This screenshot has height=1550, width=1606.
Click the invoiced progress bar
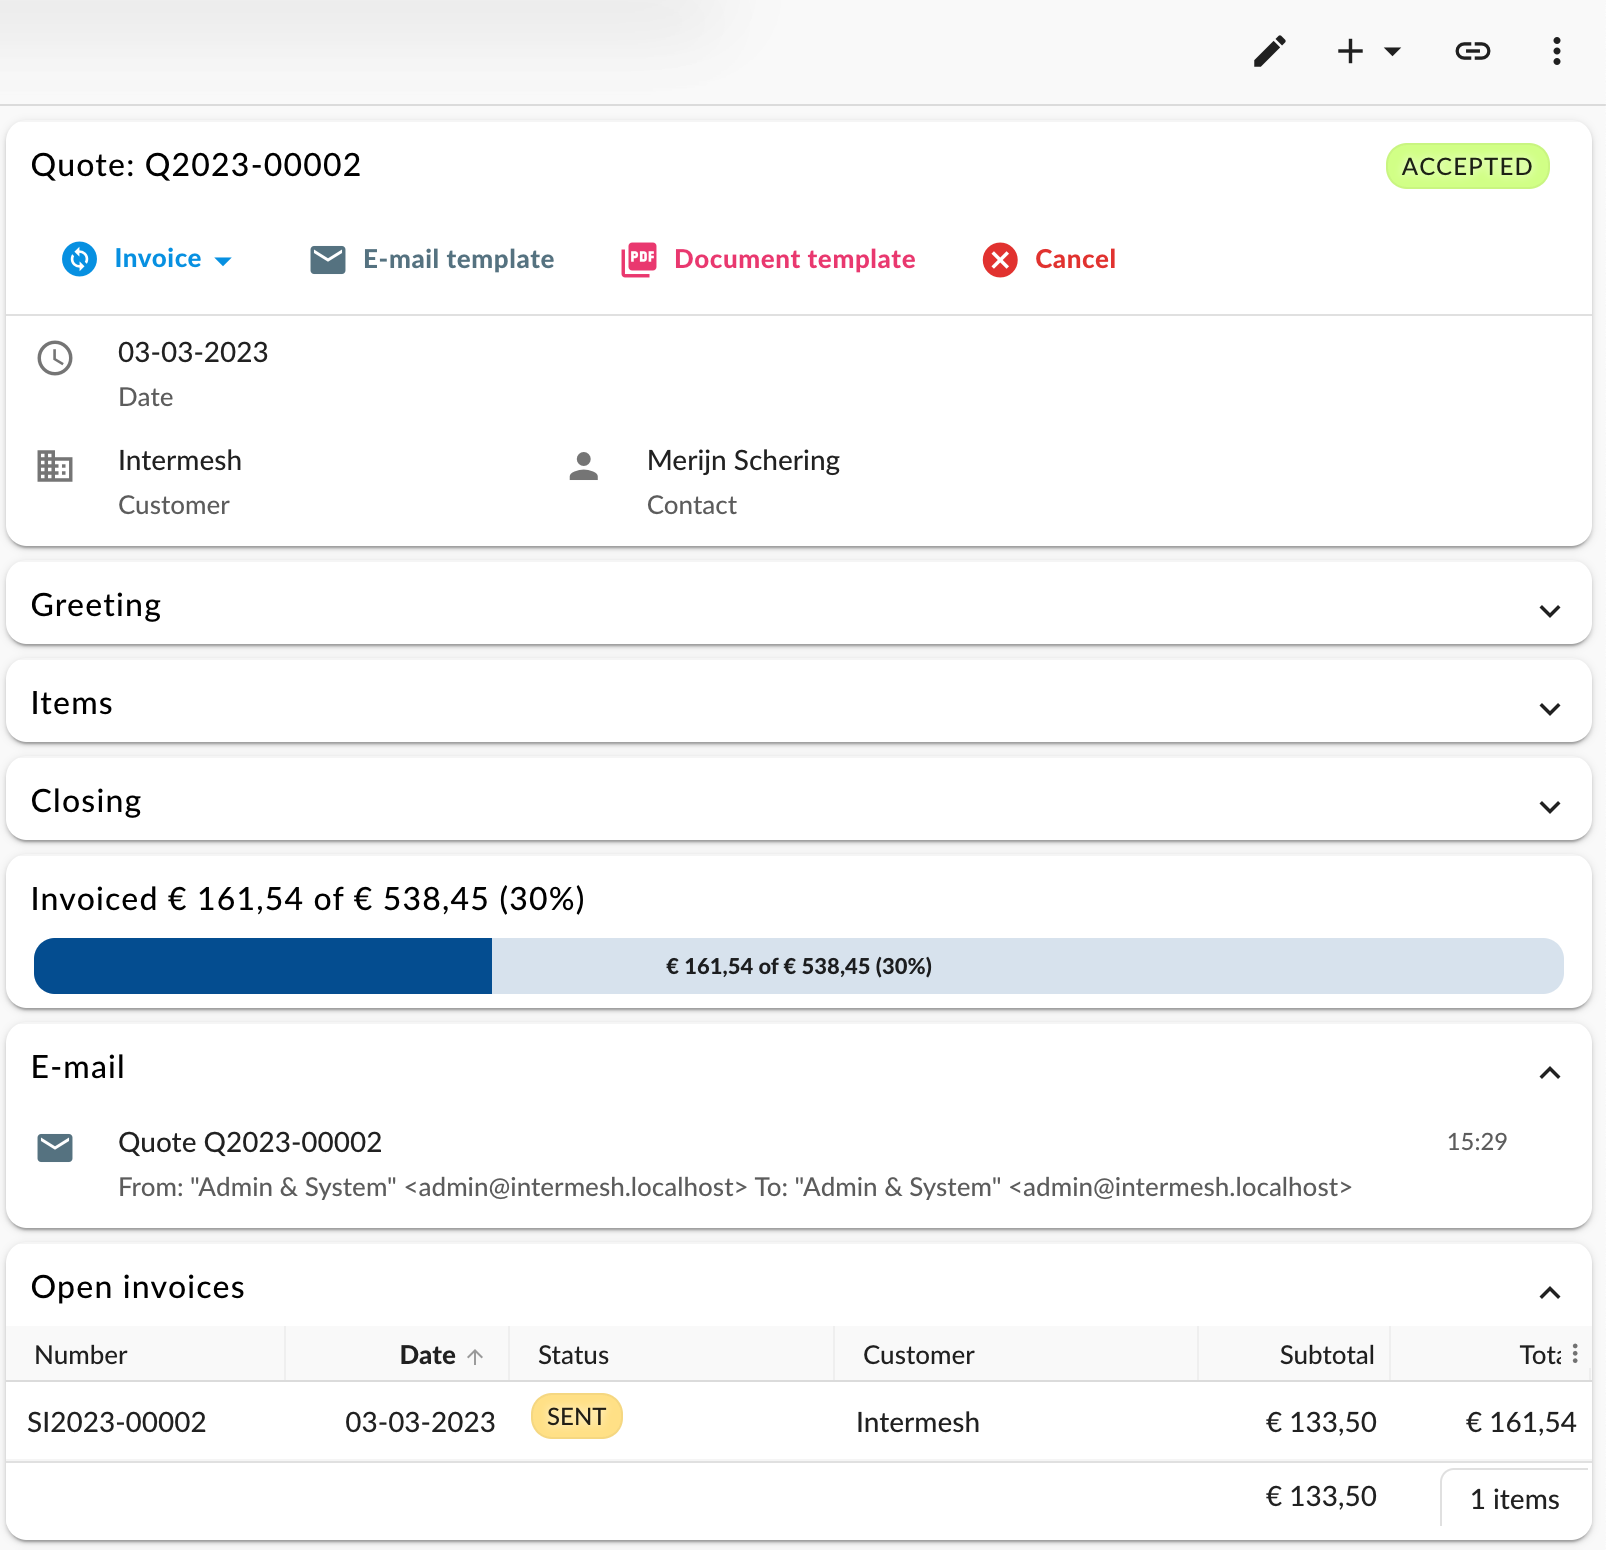(799, 966)
